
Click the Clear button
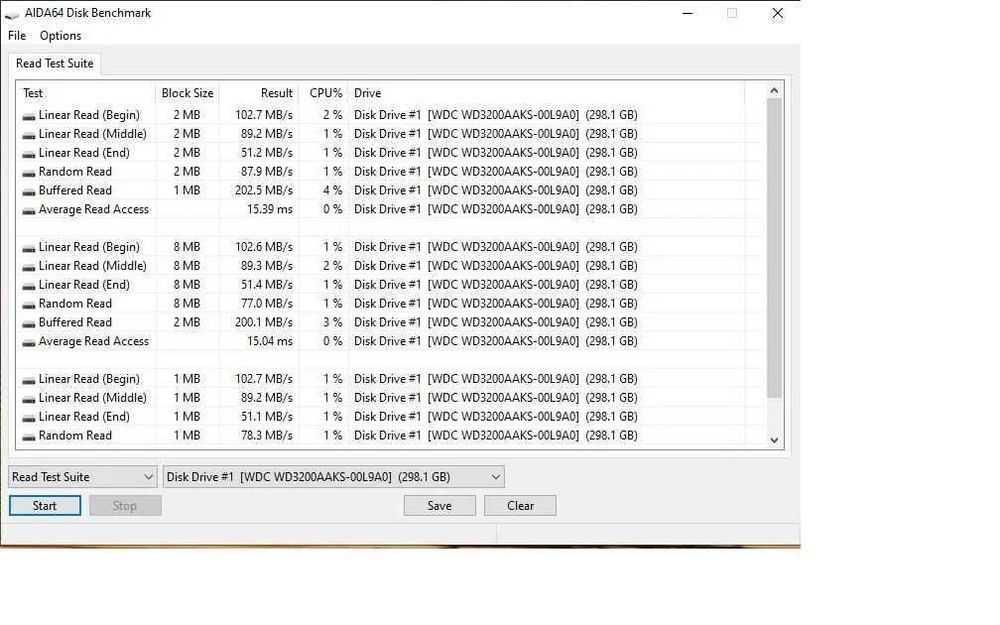coord(520,506)
